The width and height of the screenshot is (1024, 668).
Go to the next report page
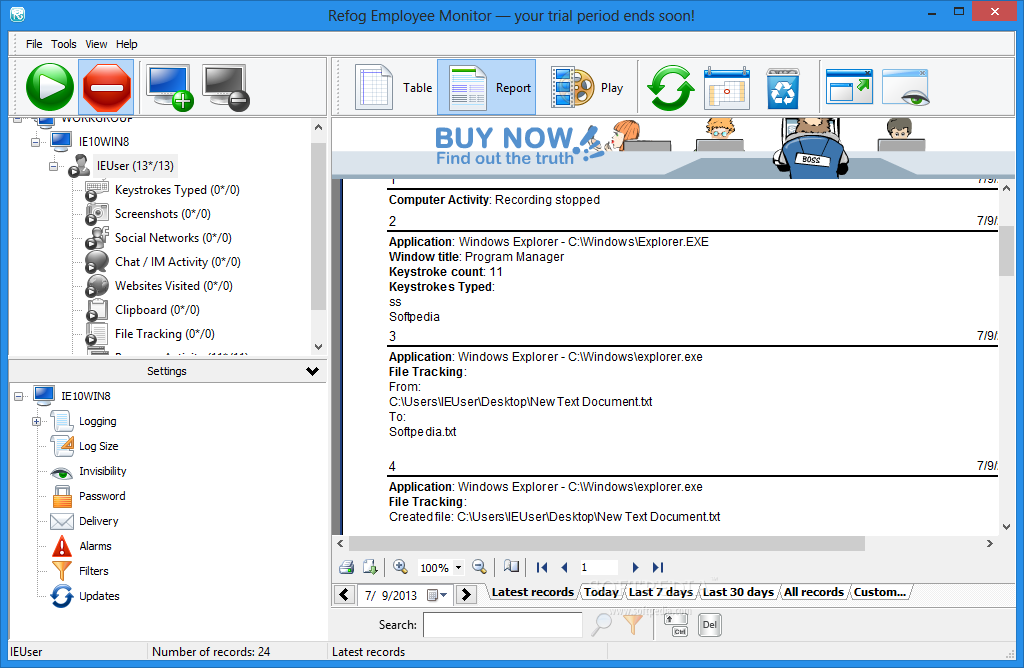[635, 567]
